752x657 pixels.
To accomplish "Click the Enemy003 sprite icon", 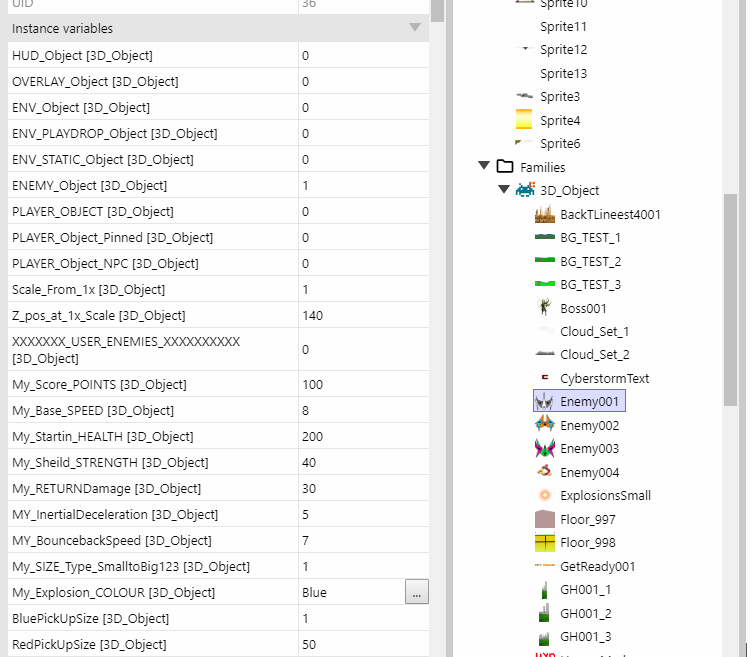I will 544,448.
